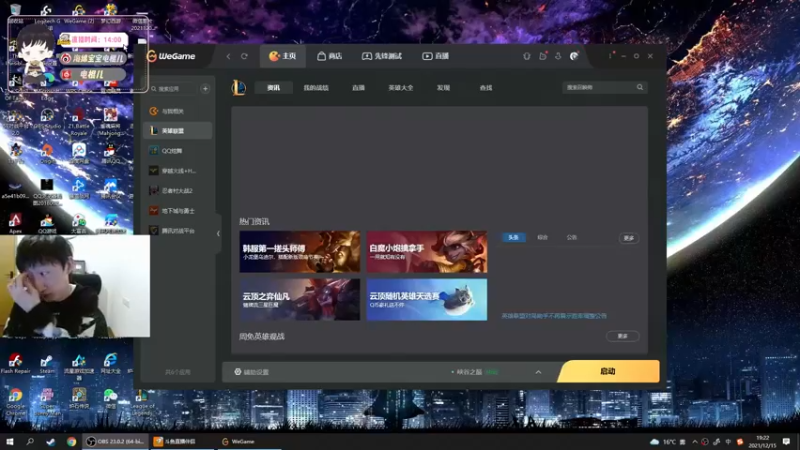The height and width of the screenshot is (450, 800).
Task: Open the WeGame more-options menu icon
Action: tap(610, 55)
